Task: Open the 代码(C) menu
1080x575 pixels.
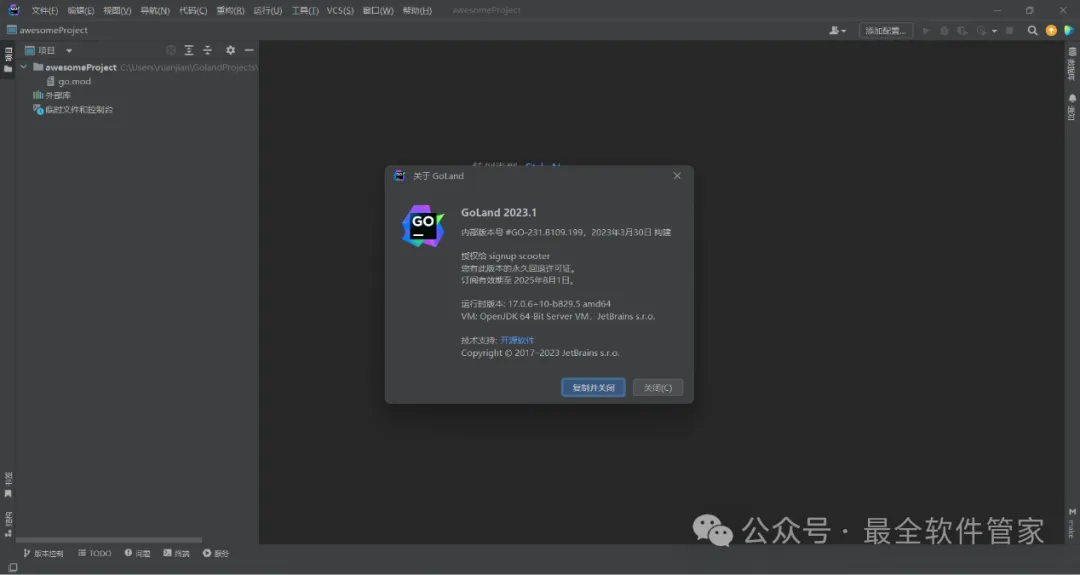Action: [x=193, y=10]
